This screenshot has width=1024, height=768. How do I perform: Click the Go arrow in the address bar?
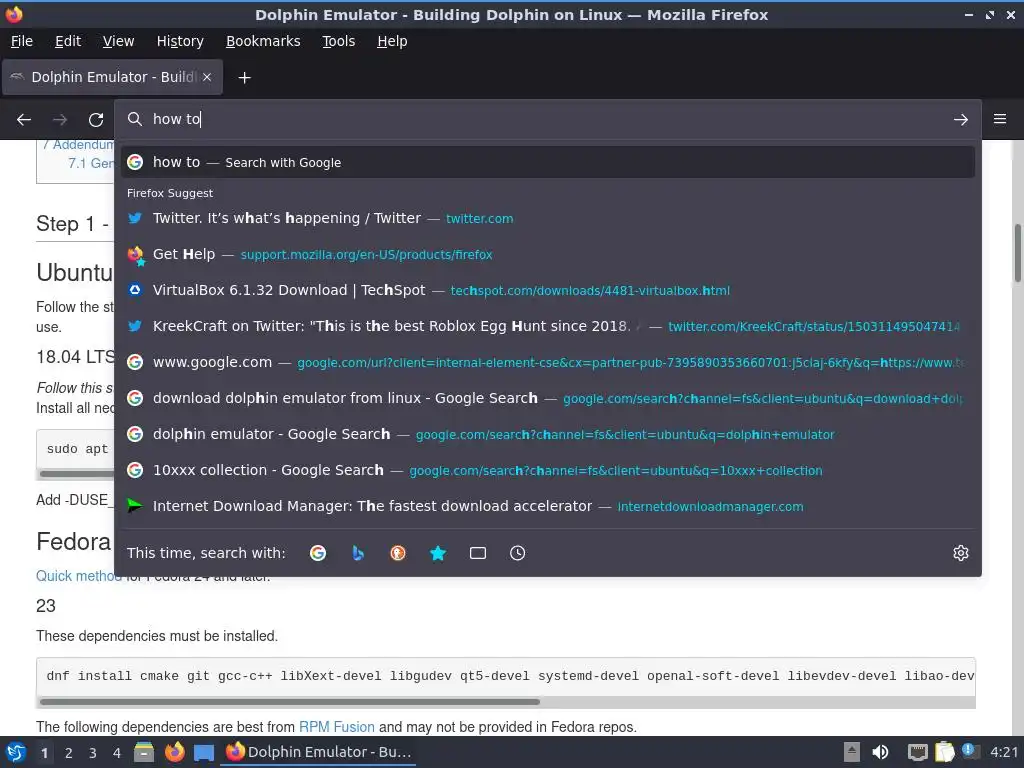pyautogui.click(x=961, y=120)
